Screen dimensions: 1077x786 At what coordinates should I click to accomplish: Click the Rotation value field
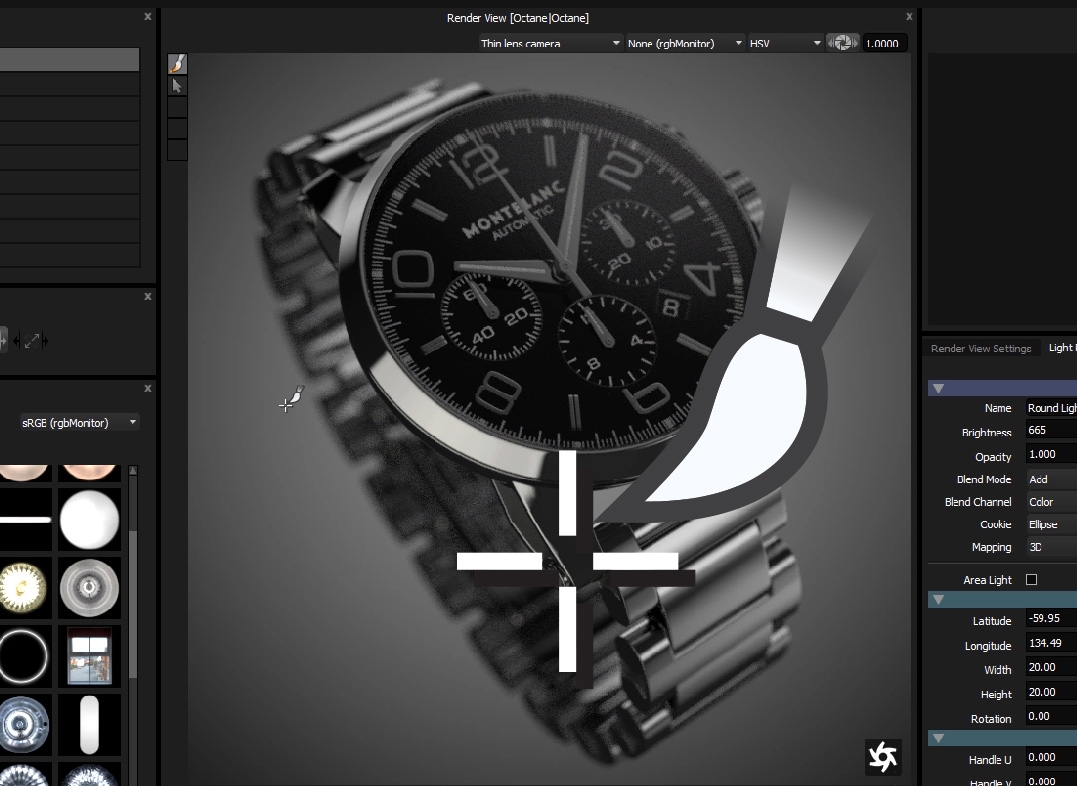click(1052, 716)
